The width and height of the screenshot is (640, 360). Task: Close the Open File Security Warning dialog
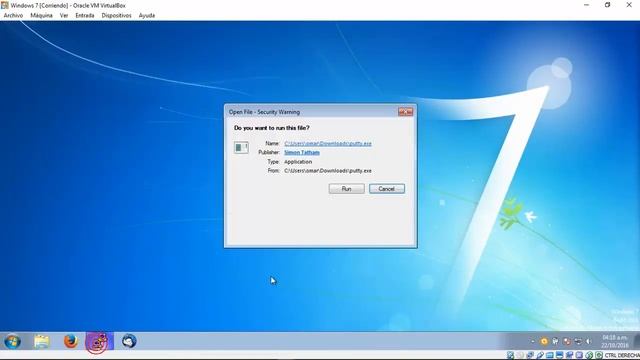pos(405,112)
